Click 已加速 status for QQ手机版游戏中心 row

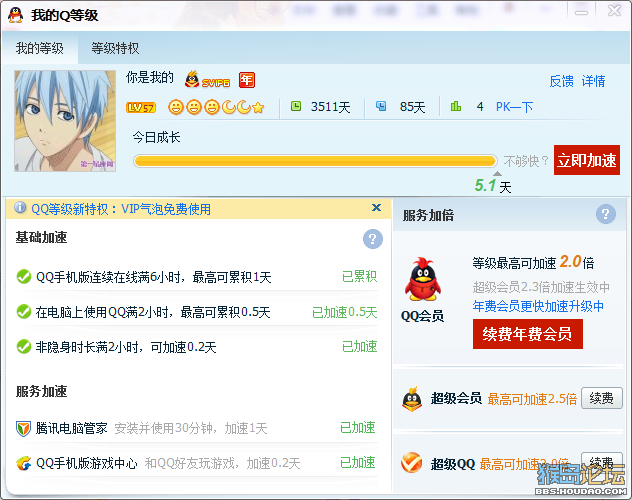[358, 463]
